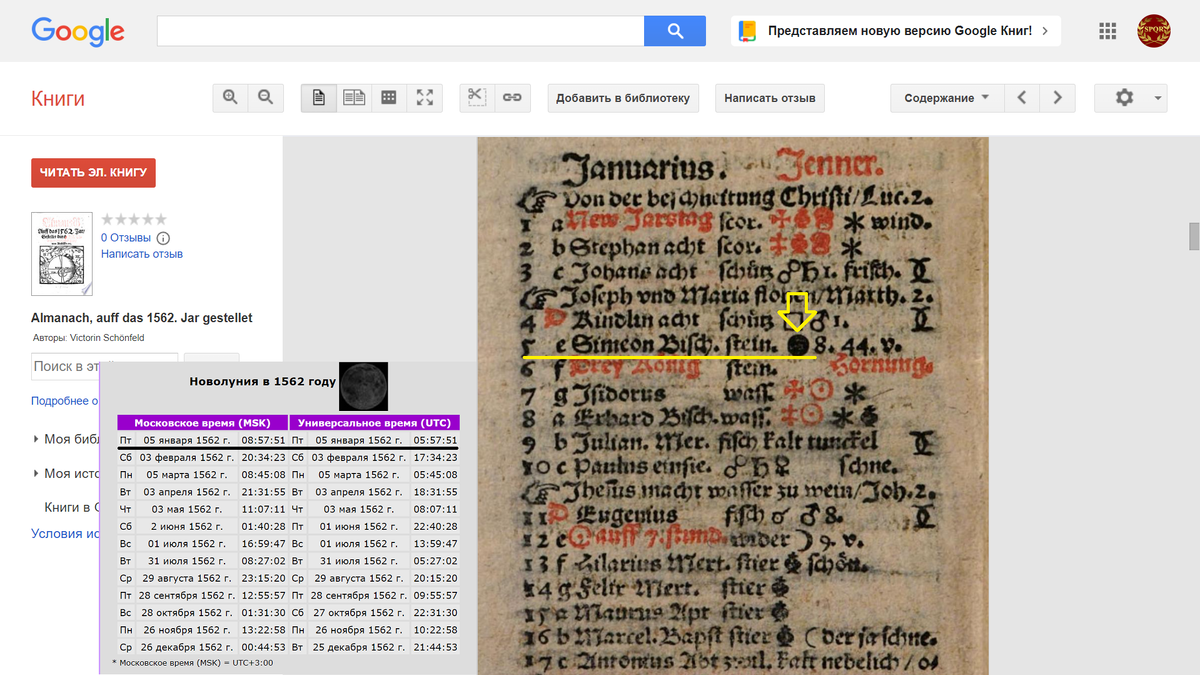Open the new Google Books version banner

click(896, 31)
